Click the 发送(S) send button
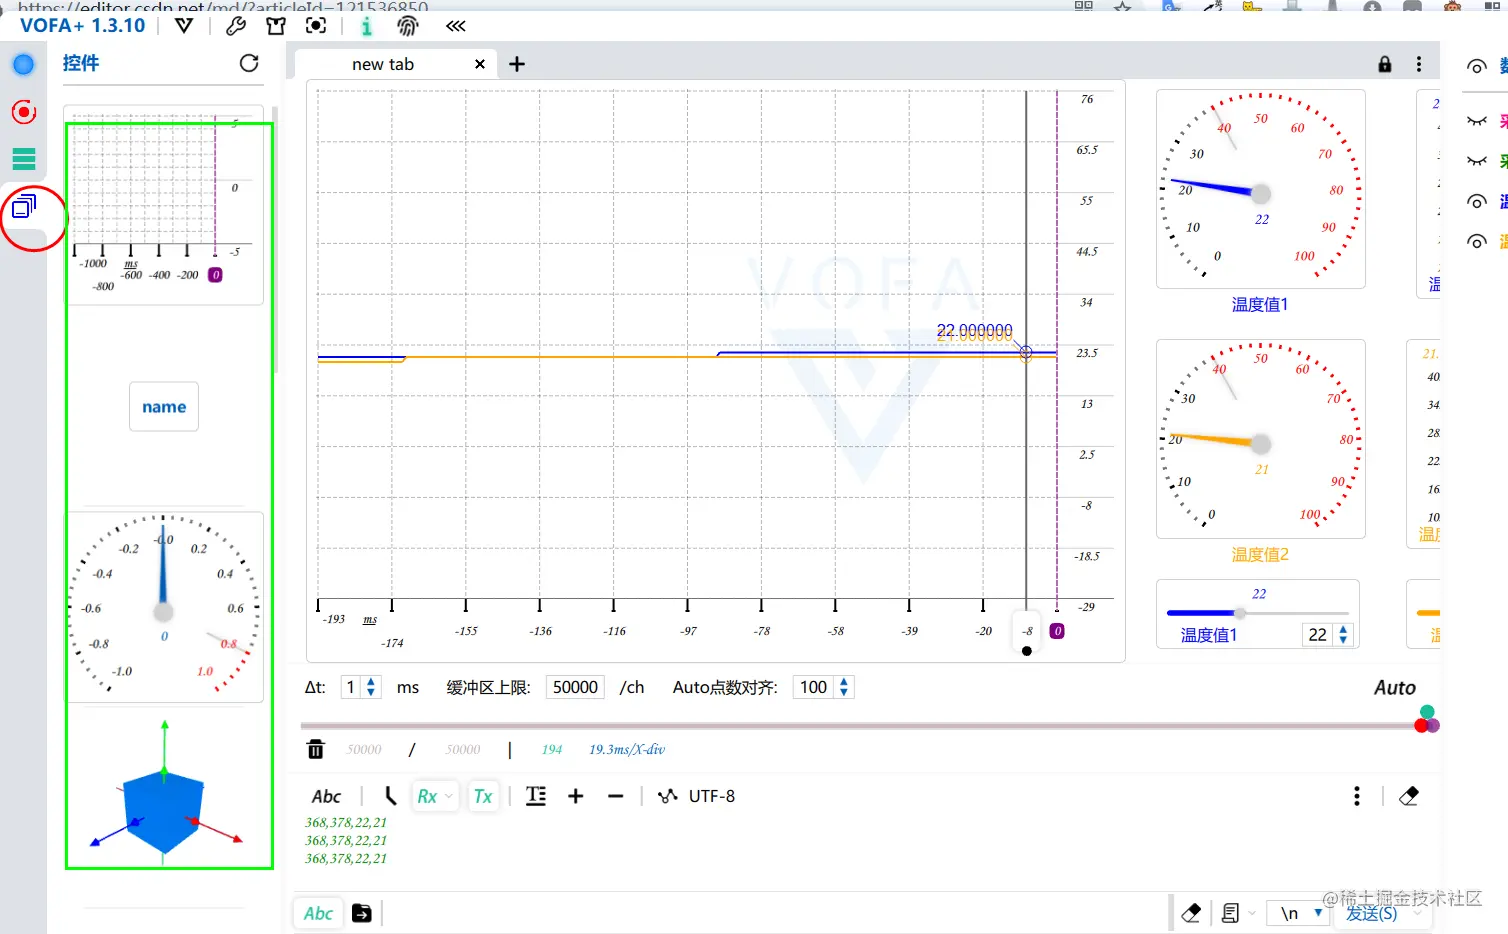Image resolution: width=1508 pixels, height=934 pixels. [x=1371, y=913]
